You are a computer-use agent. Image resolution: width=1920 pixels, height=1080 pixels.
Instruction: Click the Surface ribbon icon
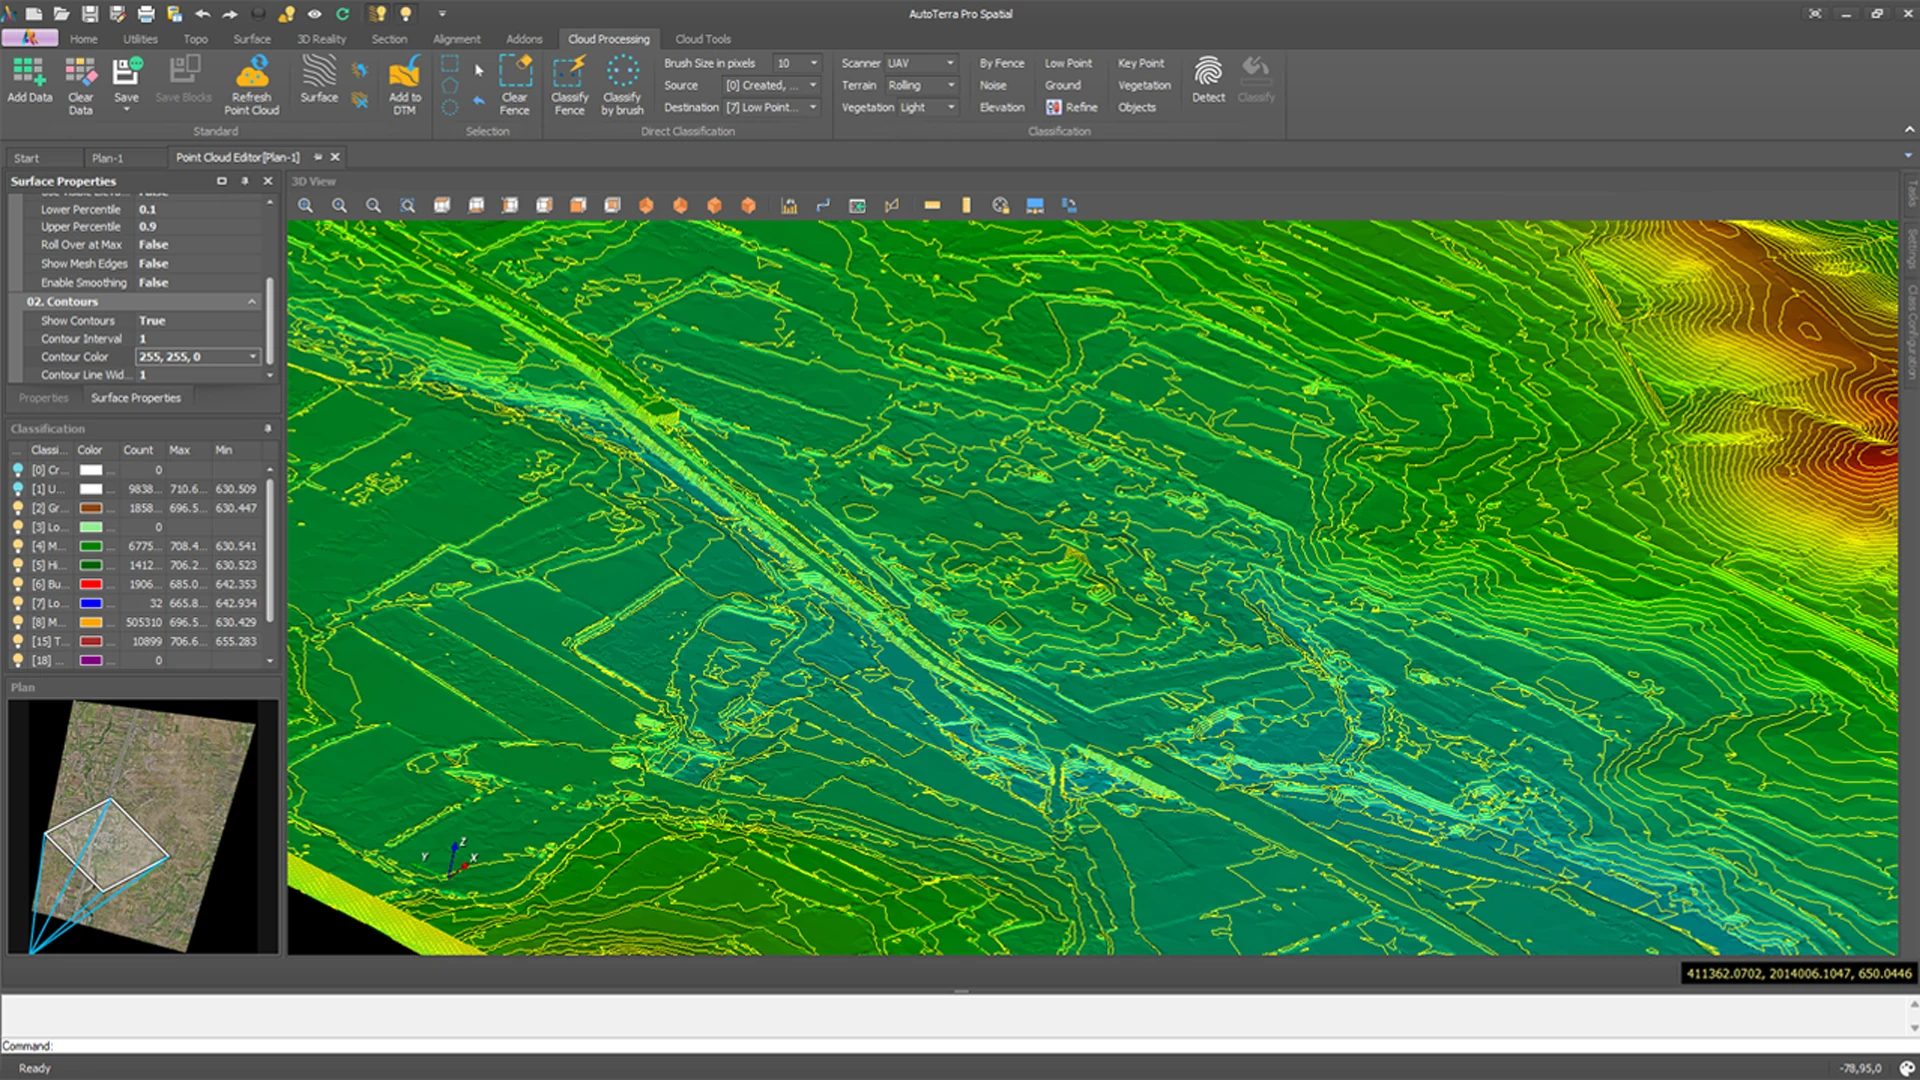319,71
